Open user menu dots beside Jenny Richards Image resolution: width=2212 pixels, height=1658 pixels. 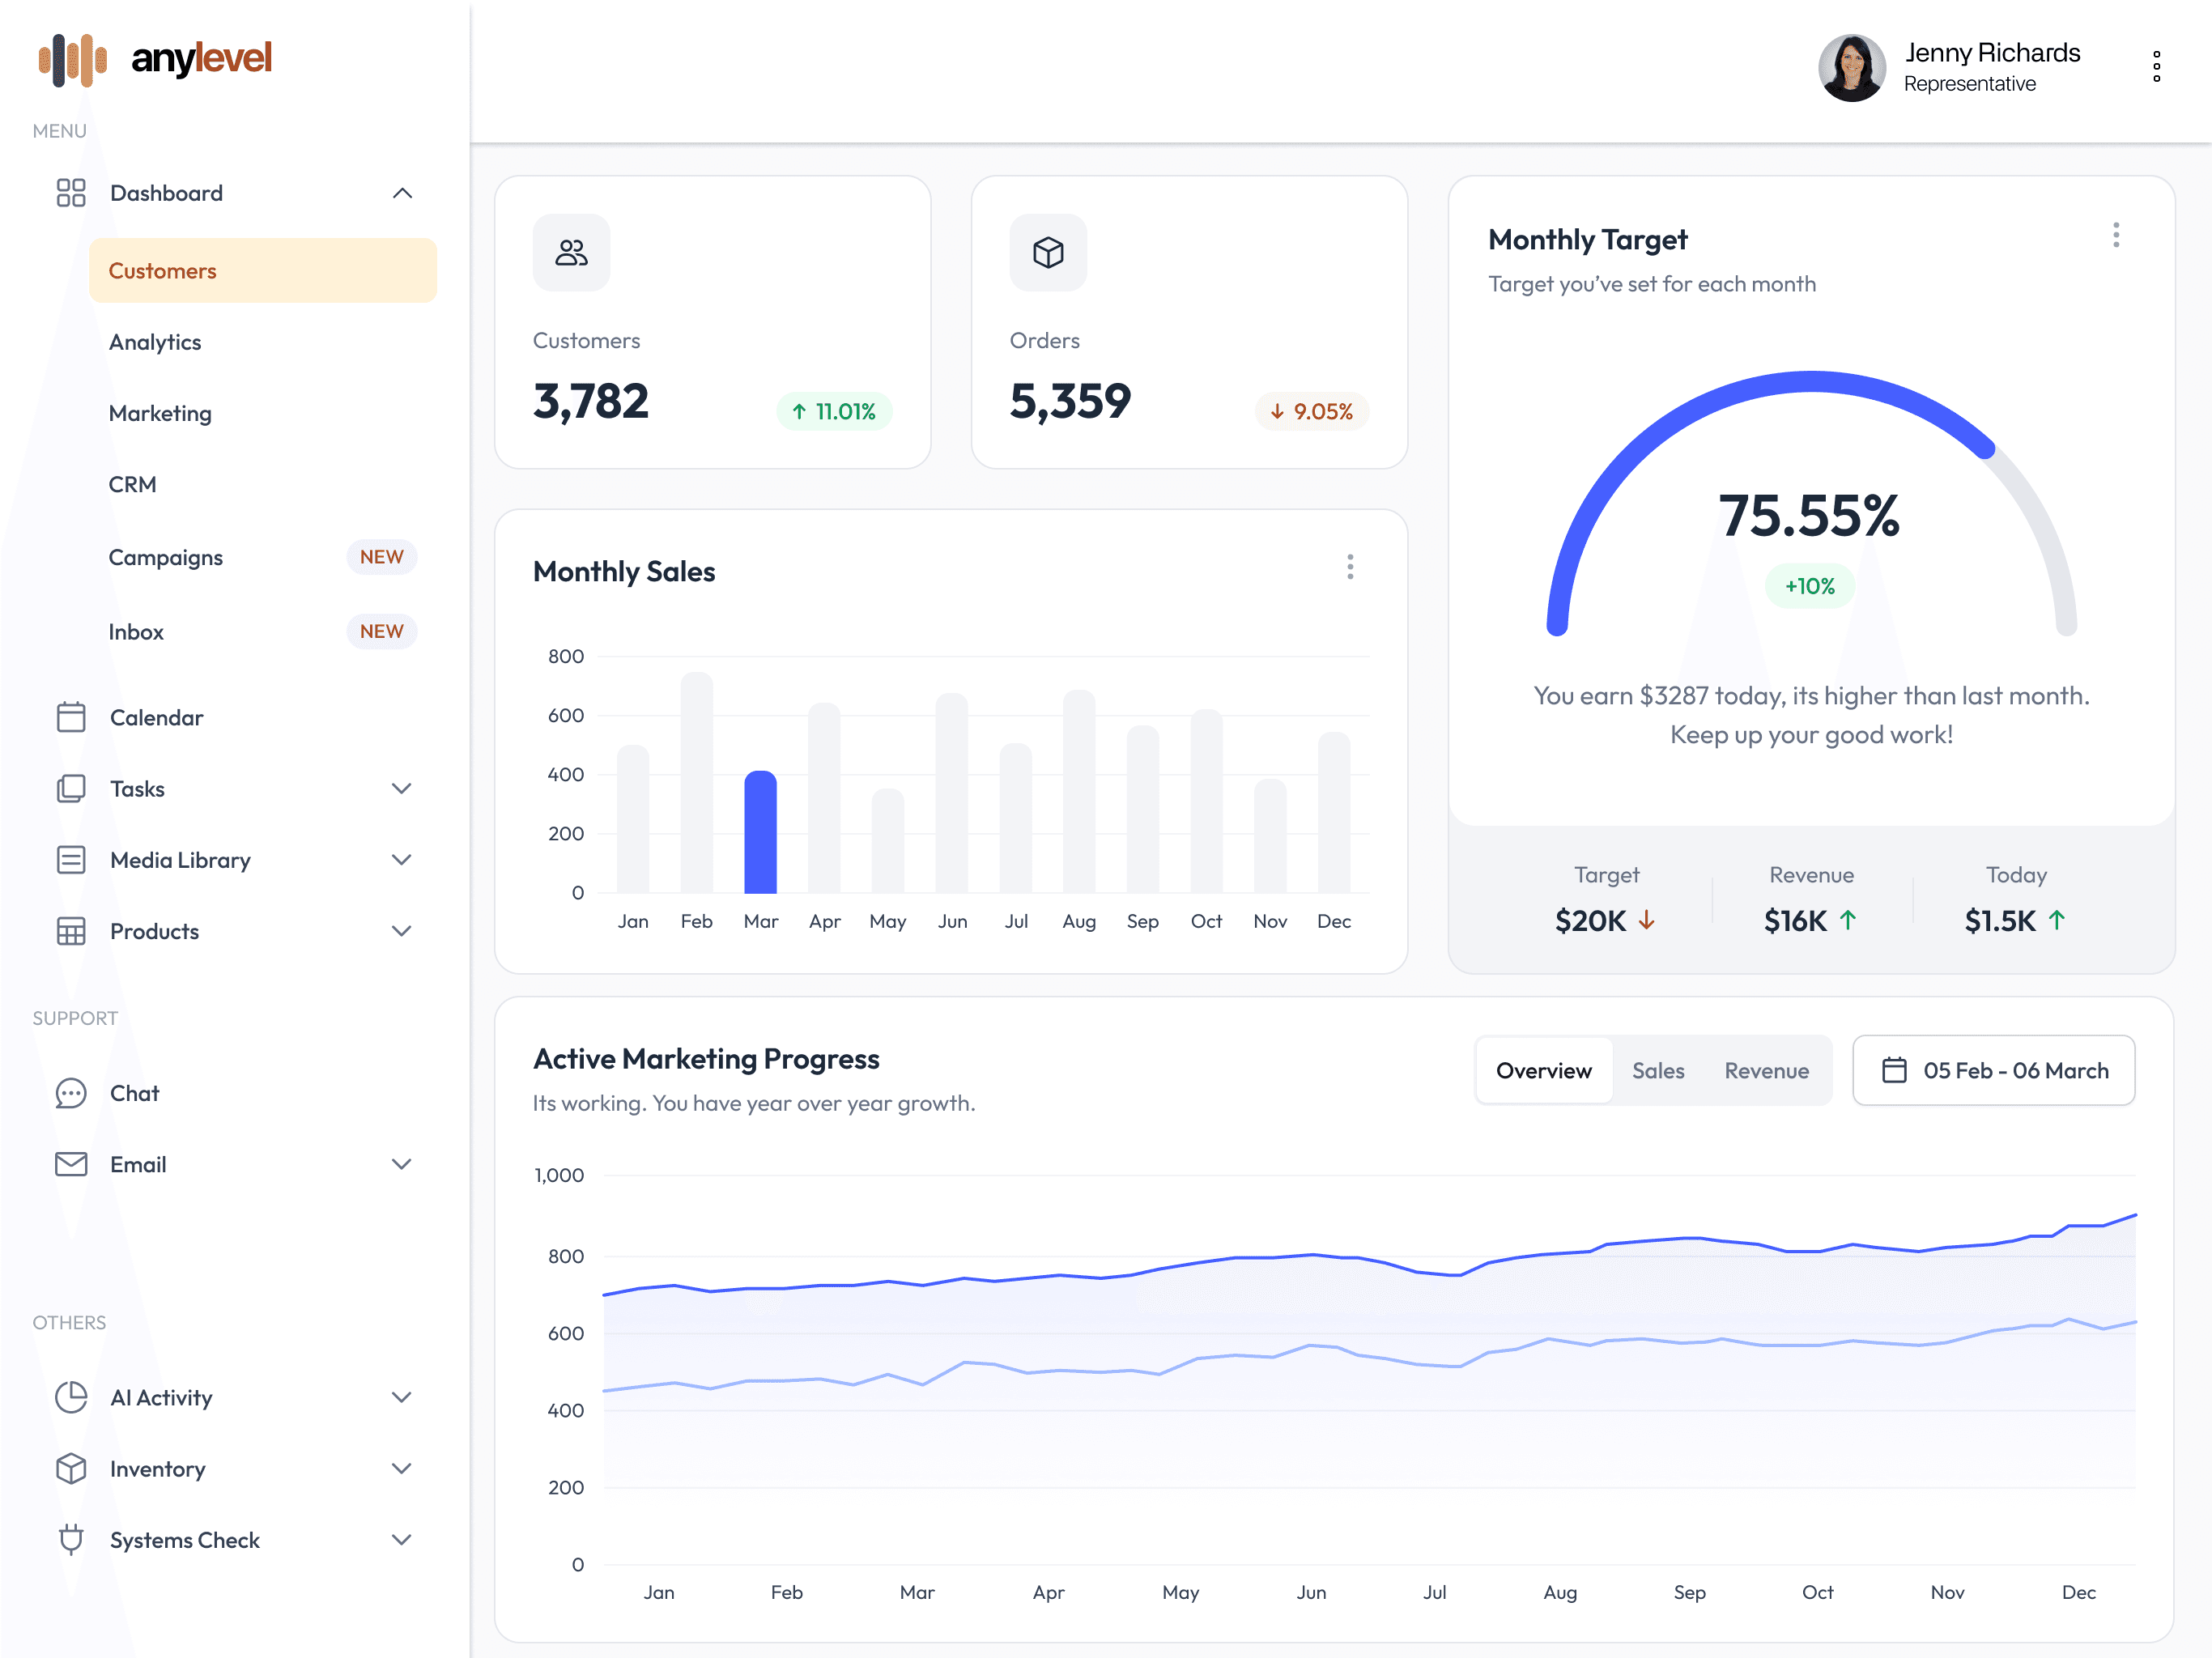coord(2156,67)
